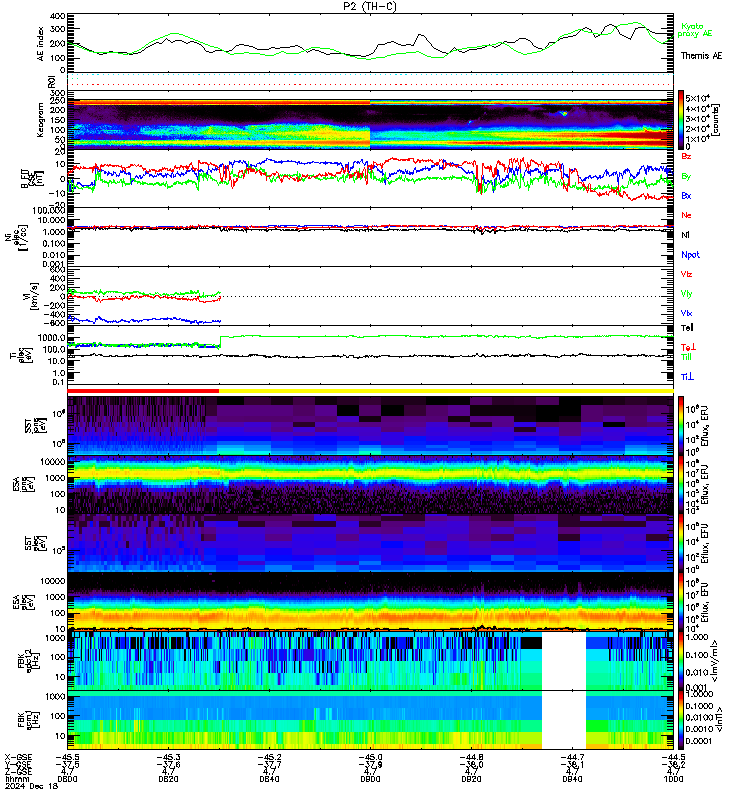Select the black Ni legend entry
Screen dimensions: 750x800
[685, 235]
